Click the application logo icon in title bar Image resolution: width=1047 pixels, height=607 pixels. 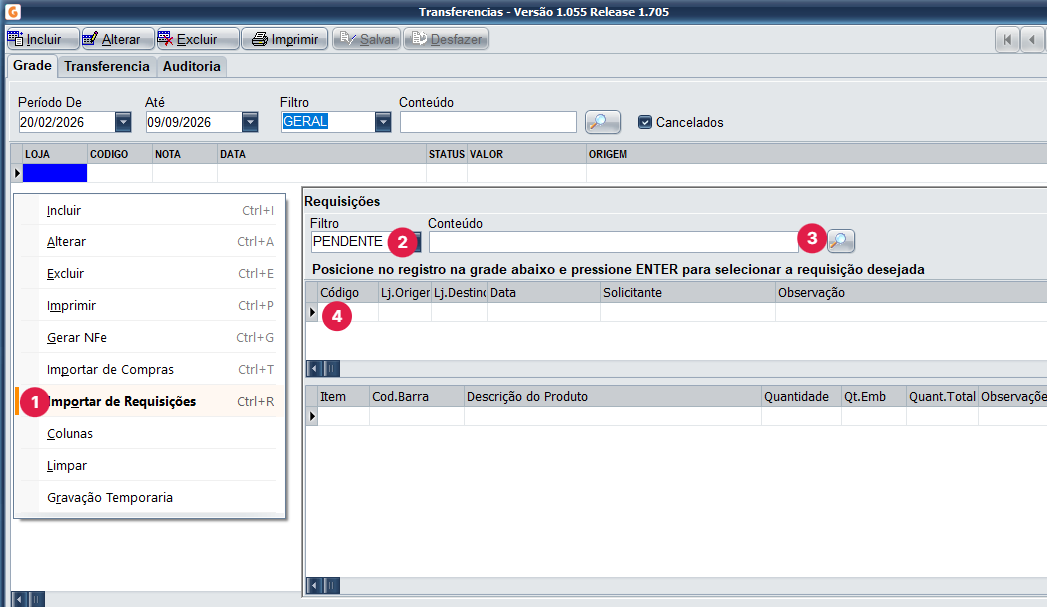13,11
